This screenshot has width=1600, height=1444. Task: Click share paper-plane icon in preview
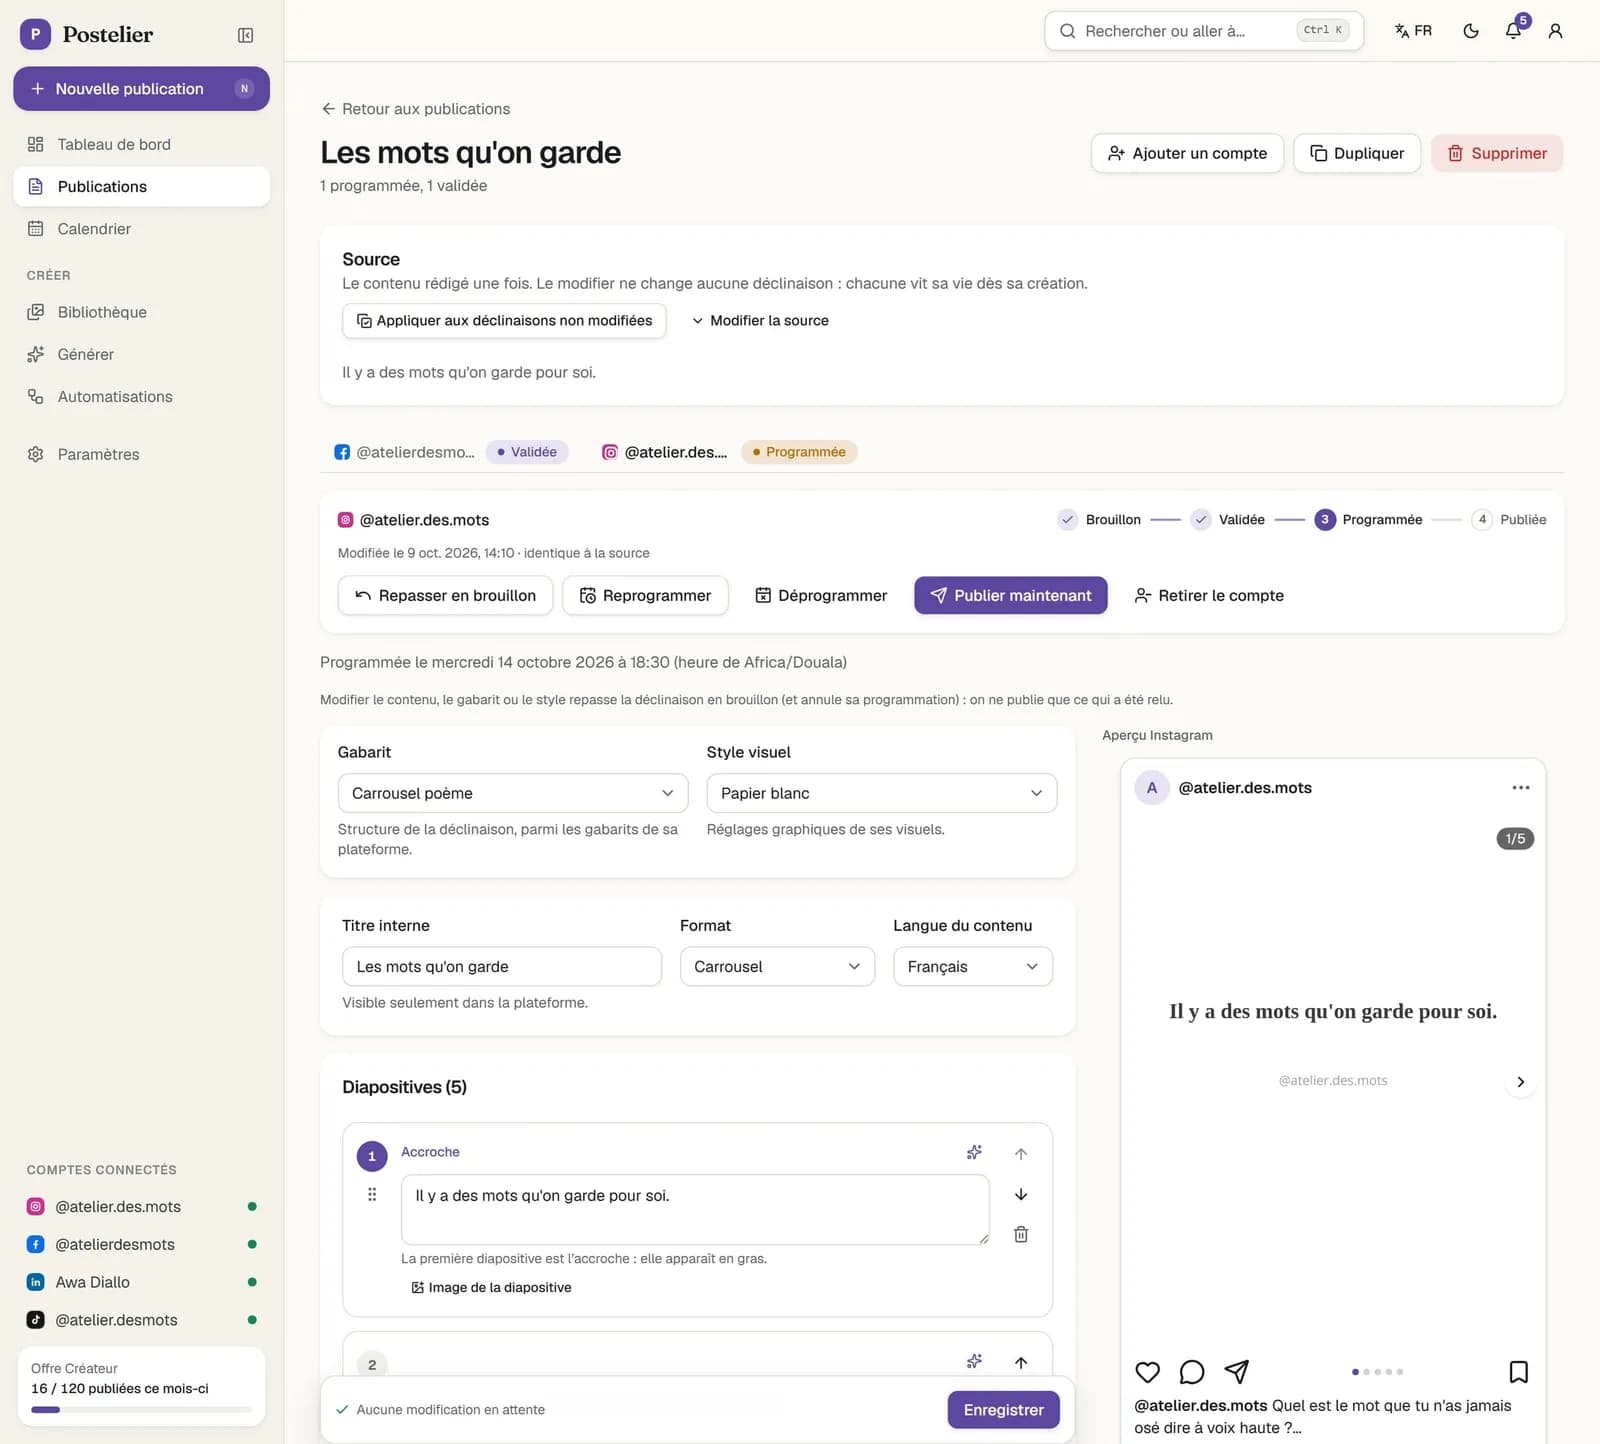point(1237,1372)
